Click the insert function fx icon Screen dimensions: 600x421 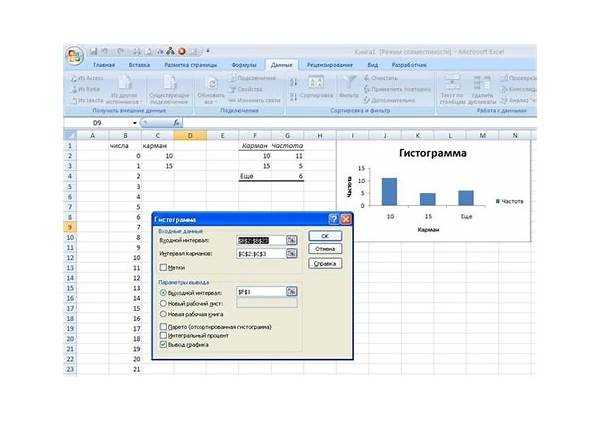click(x=176, y=123)
